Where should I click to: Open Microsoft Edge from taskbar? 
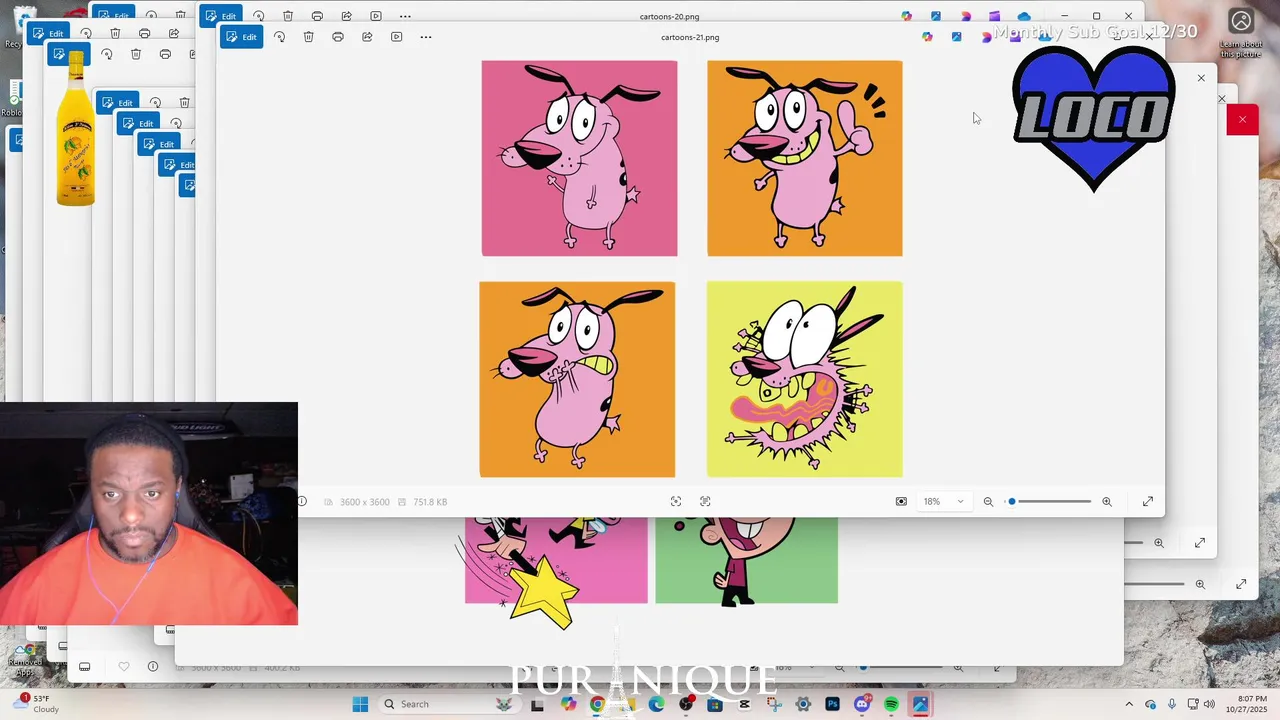656,704
